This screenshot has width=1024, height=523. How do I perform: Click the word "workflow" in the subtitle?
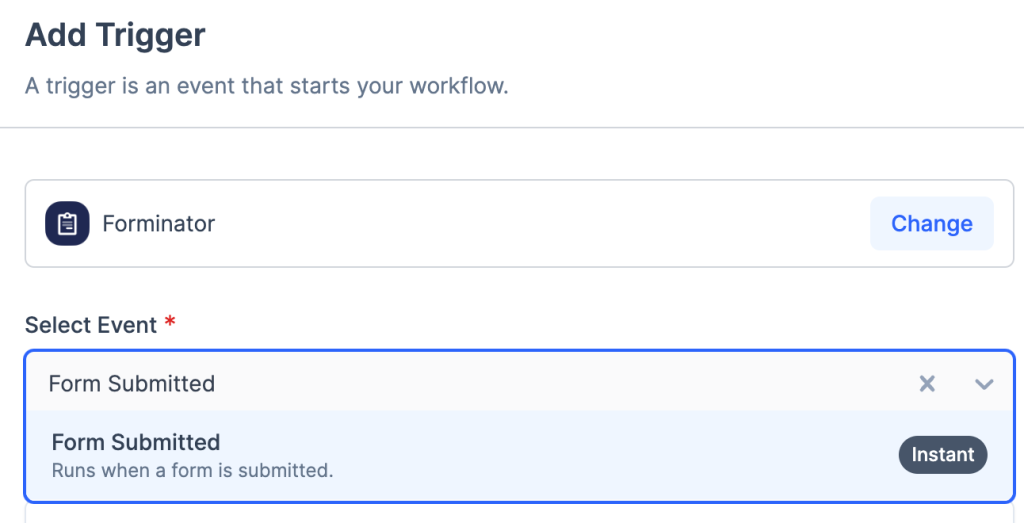coord(461,86)
